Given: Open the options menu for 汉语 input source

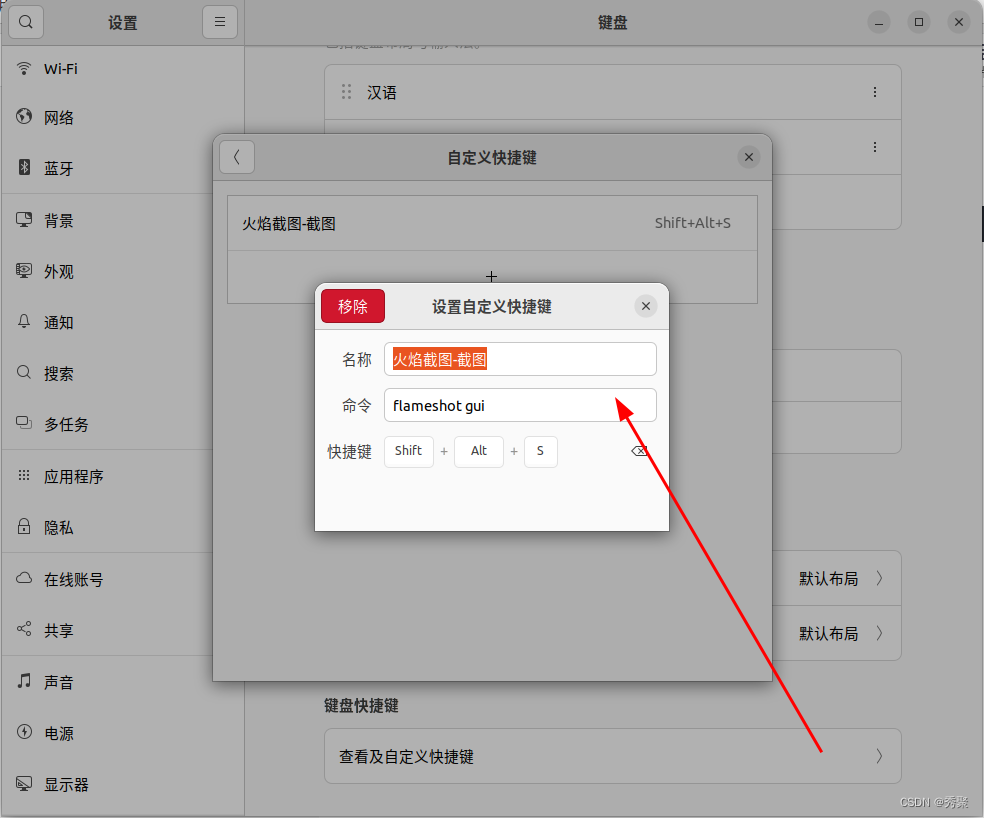Looking at the screenshot, I should tap(875, 92).
